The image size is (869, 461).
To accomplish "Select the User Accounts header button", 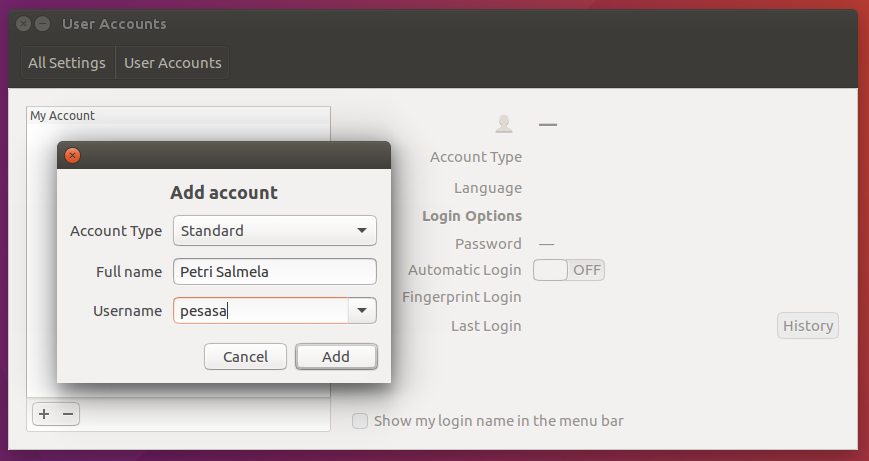I will 172,63.
